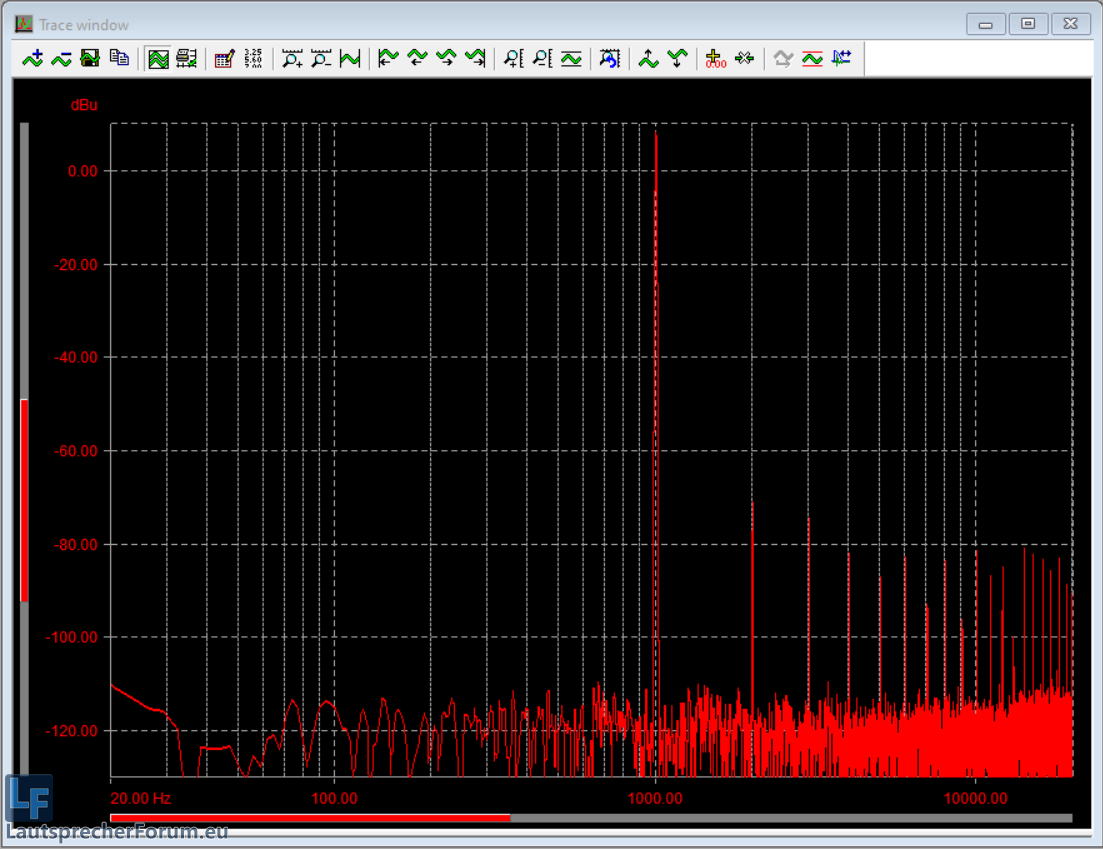The image size is (1103, 849).
Task: Click the fit horizontal axis waveform icon
Action: point(349,59)
